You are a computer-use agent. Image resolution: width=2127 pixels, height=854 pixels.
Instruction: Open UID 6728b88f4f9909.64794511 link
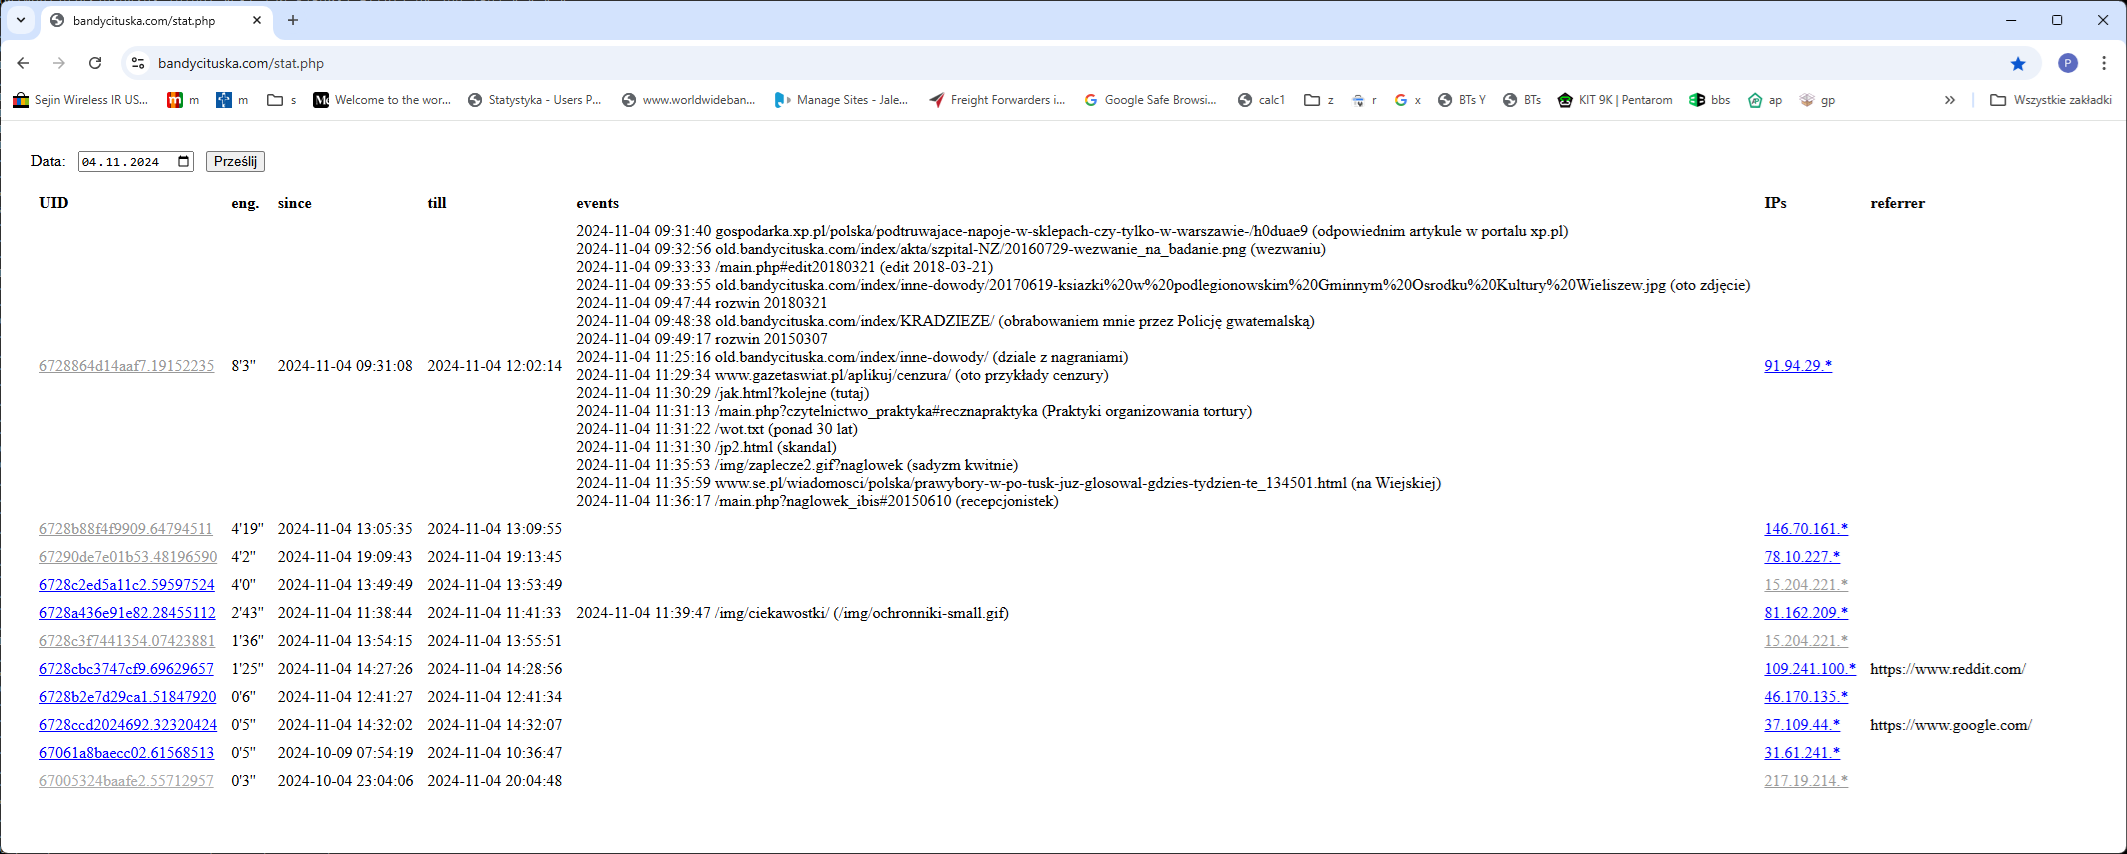point(126,529)
